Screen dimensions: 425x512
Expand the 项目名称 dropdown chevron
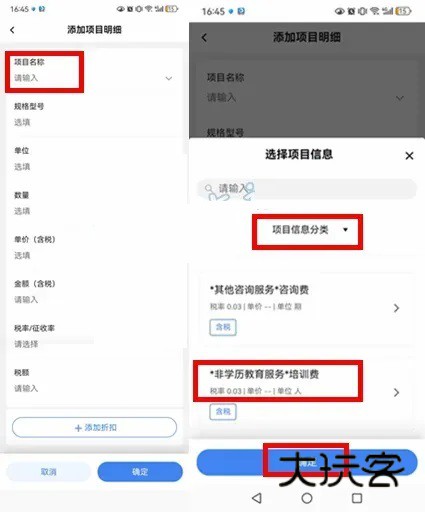pos(169,79)
